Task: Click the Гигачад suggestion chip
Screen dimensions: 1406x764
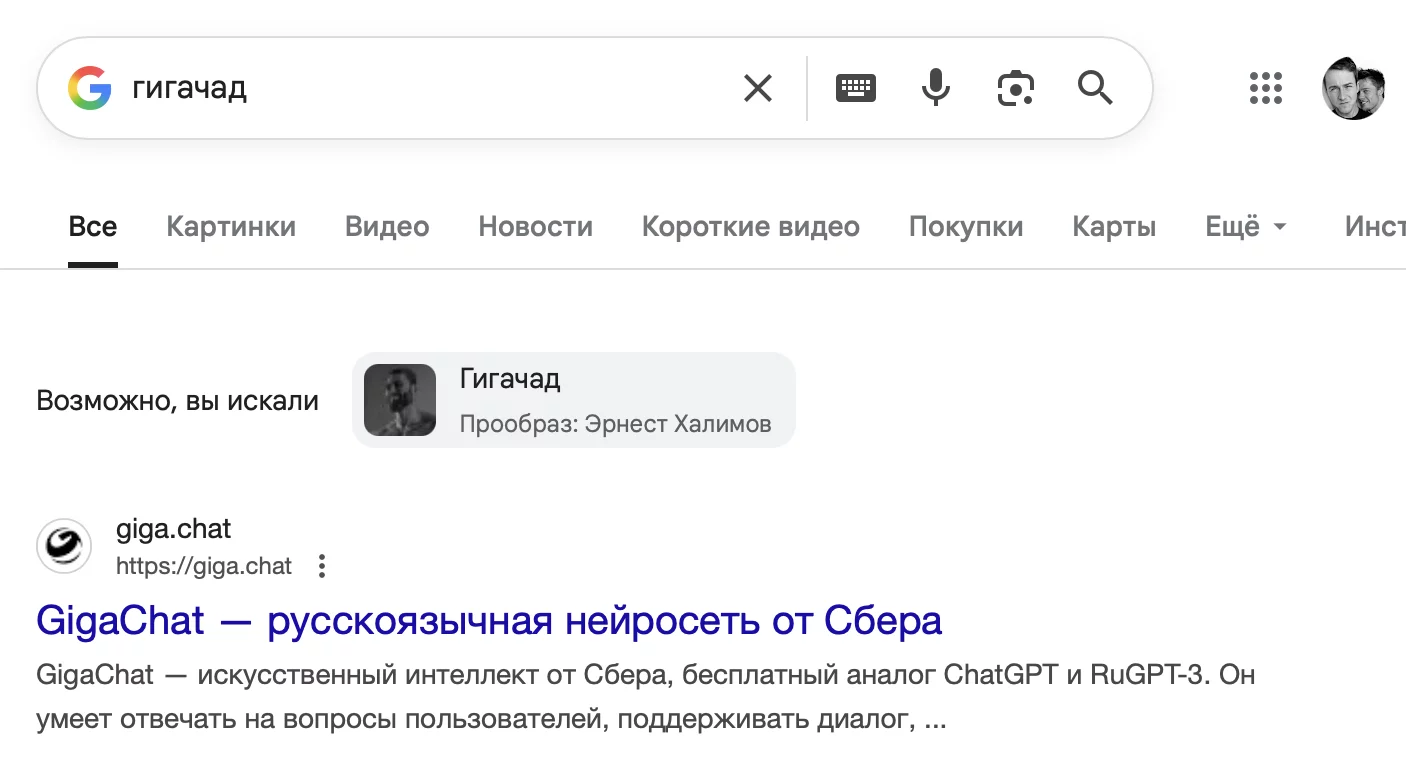Action: 573,400
